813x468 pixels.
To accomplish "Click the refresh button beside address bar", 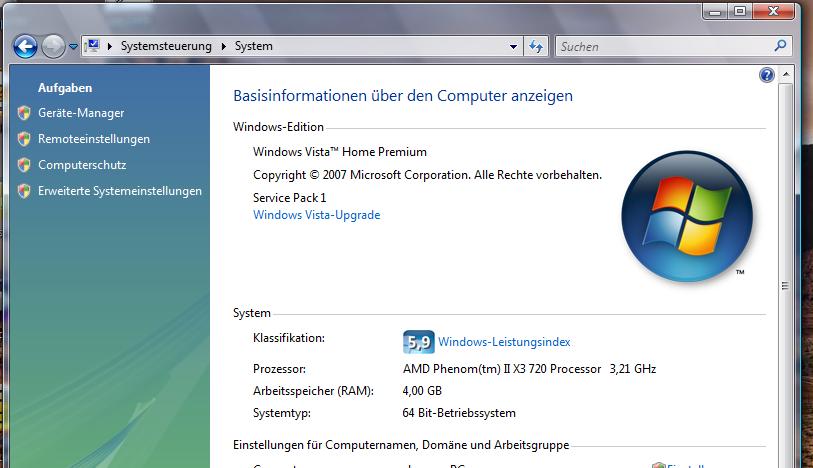I will (536, 47).
